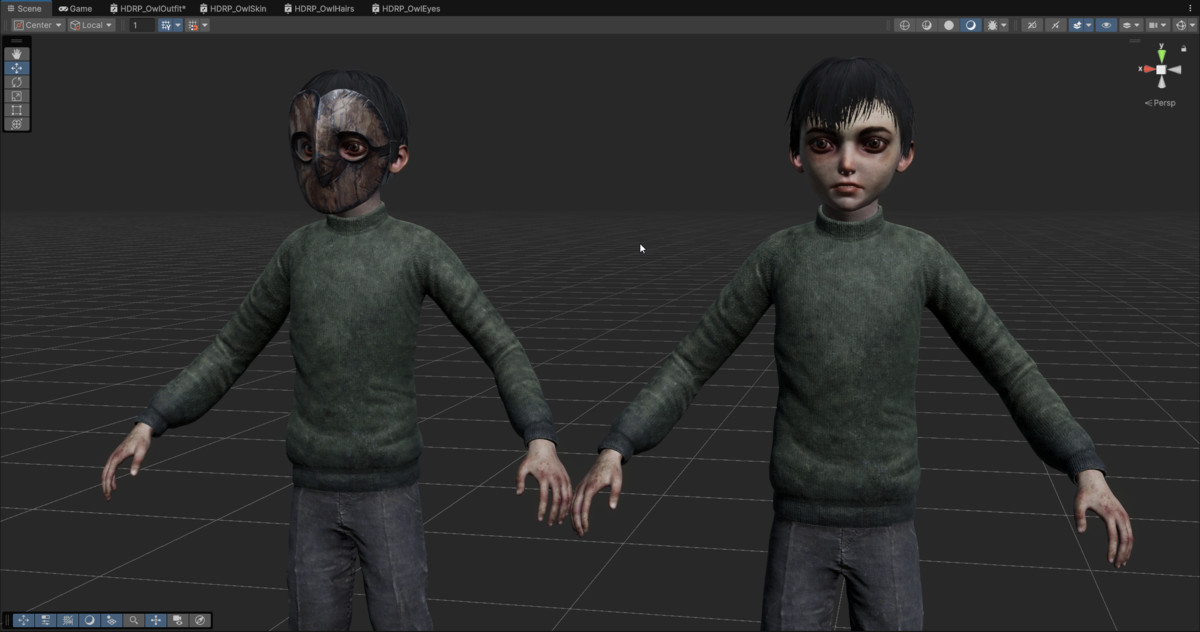Screen dimensions: 1200x632
Task: Click the compass icon in the bottom overlay bar
Action: coord(199,620)
